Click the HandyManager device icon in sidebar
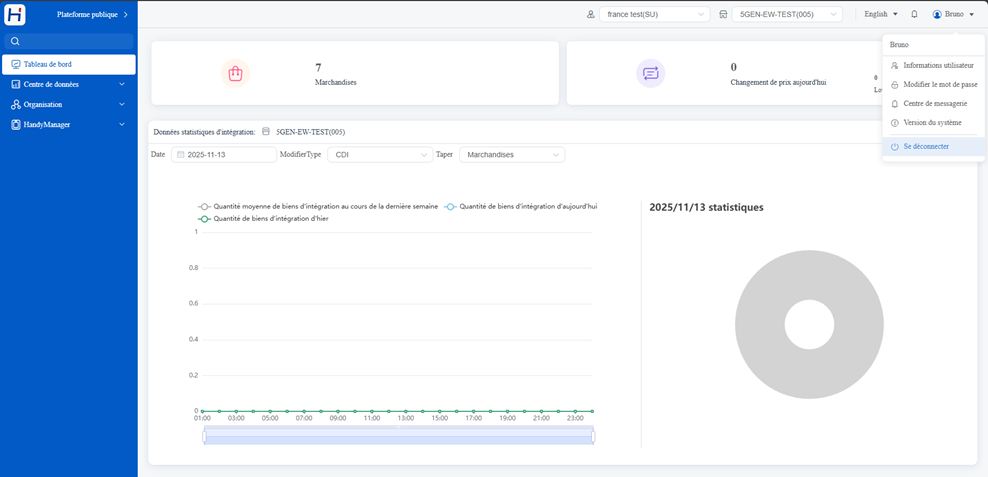The height and width of the screenshot is (477, 988). (x=16, y=125)
